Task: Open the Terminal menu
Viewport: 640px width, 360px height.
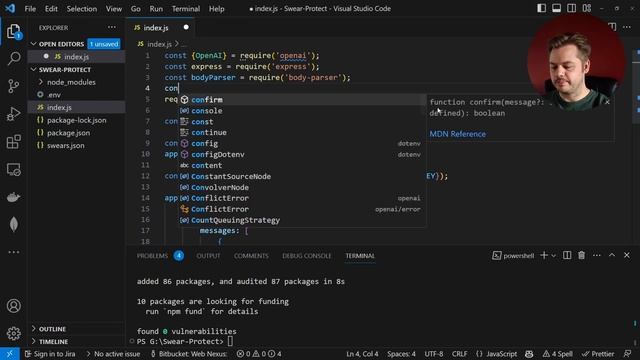Action: (186, 9)
